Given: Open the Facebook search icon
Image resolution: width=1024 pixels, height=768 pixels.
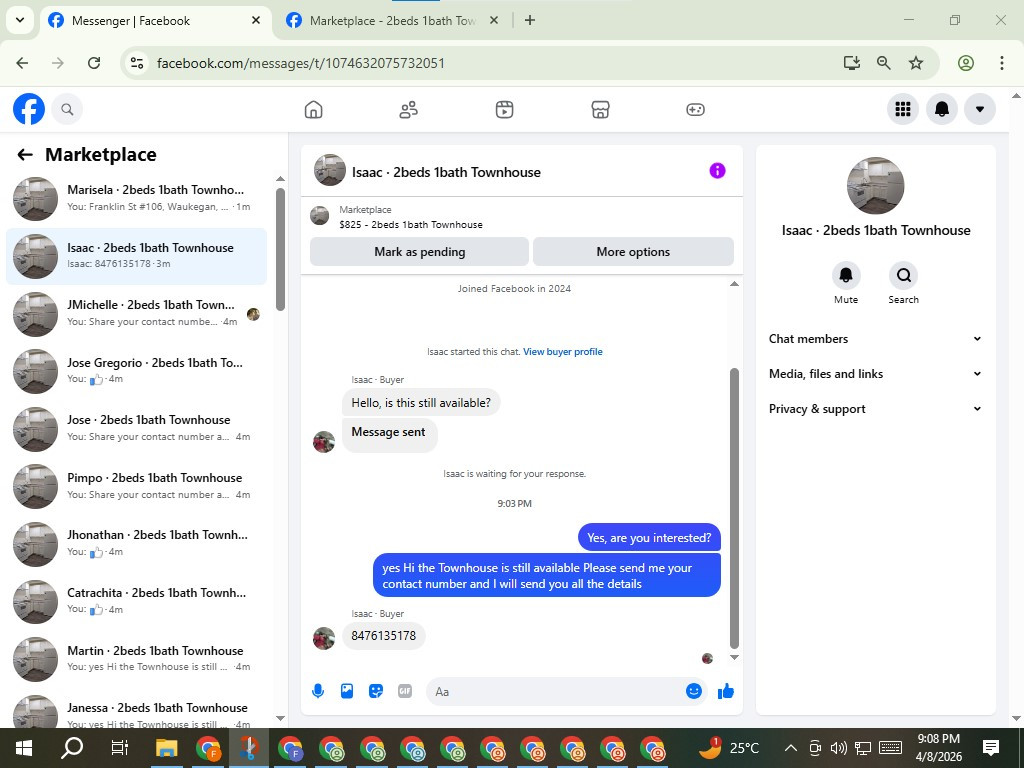Looking at the screenshot, I should tap(67, 109).
